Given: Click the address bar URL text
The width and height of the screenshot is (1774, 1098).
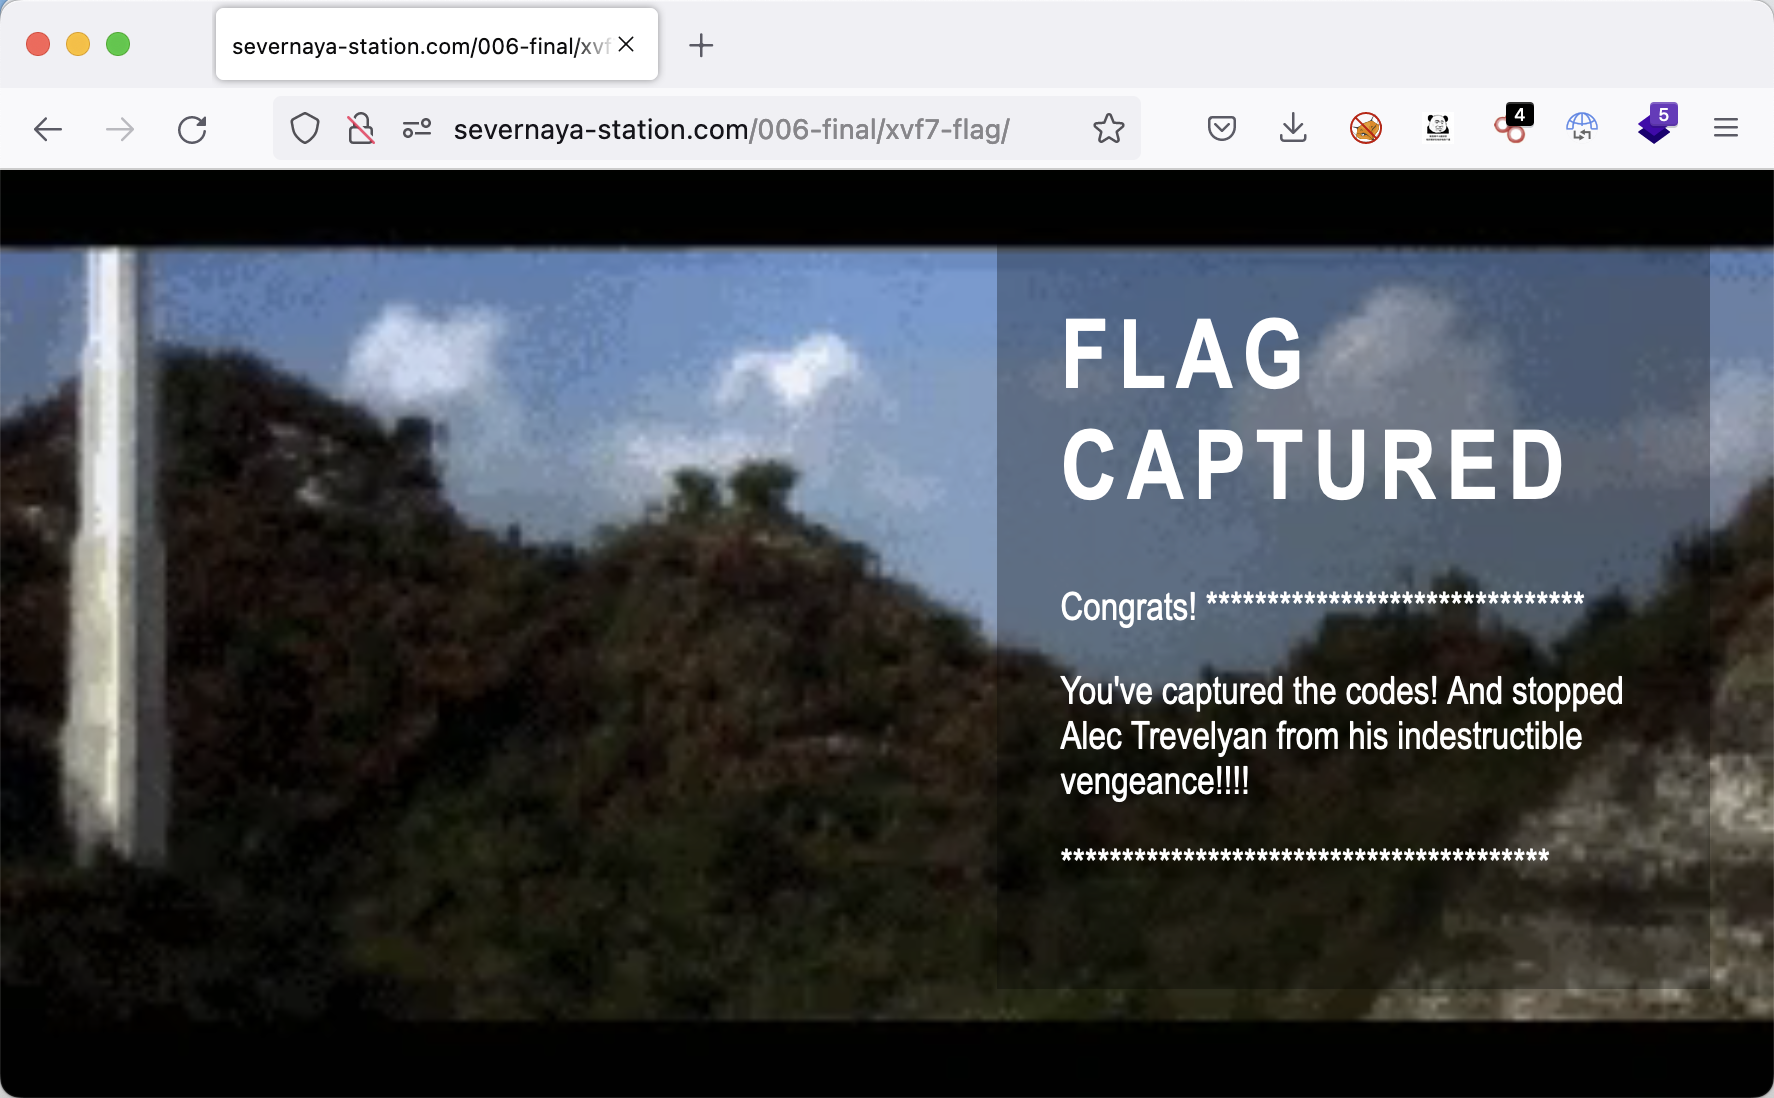Looking at the screenshot, I should pyautogui.click(x=730, y=129).
